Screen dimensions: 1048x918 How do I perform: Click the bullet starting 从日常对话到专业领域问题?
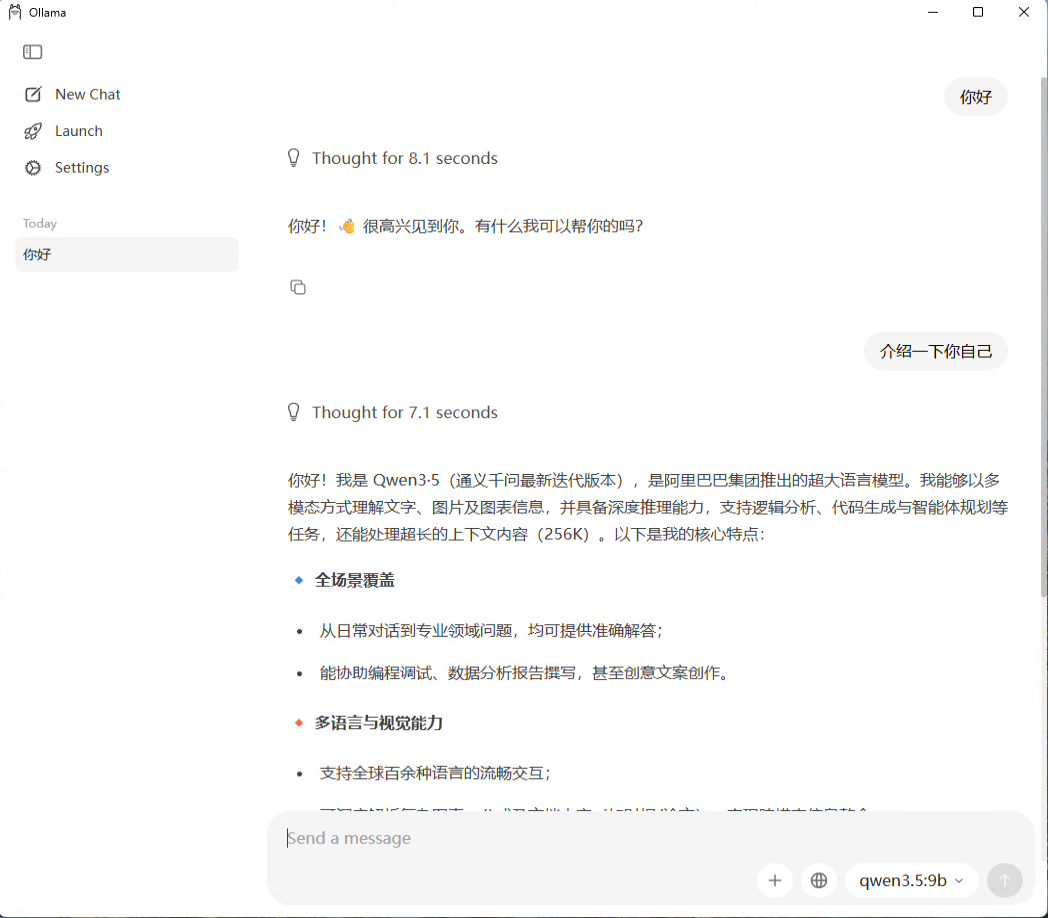tap(491, 630)
